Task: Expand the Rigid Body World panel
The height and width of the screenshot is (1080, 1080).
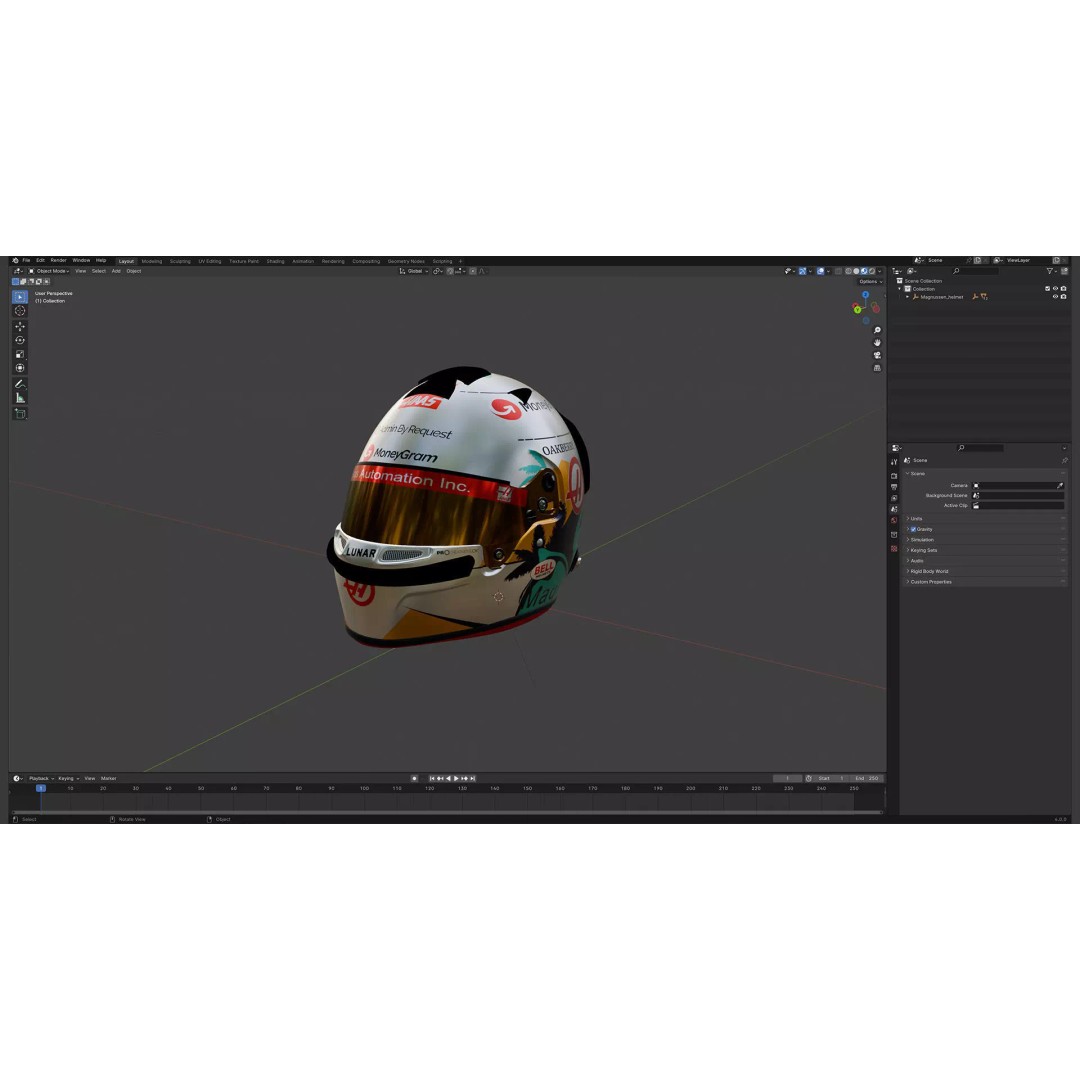Action: point(930,571)
